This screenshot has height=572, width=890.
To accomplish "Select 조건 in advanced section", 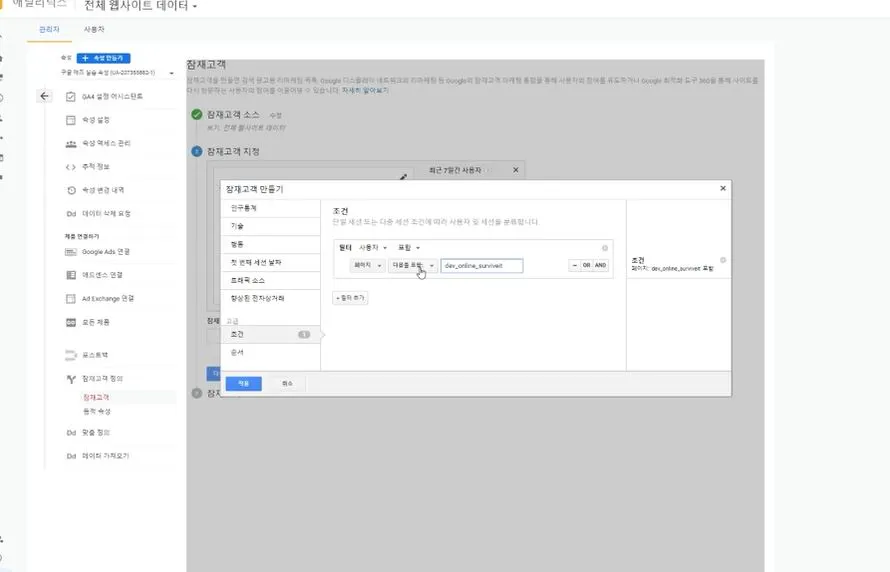I will [271, 335].
